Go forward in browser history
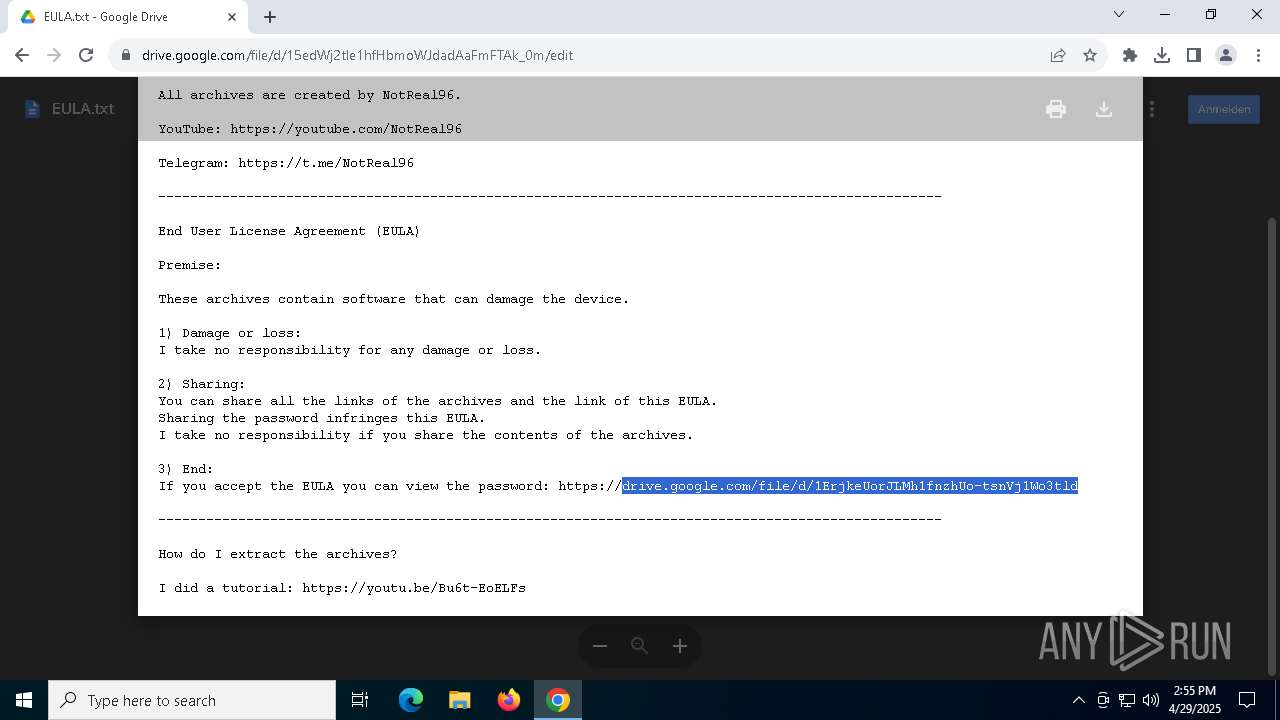Image resolution: width=1280 pixels, height=720 pixels. 54,55
